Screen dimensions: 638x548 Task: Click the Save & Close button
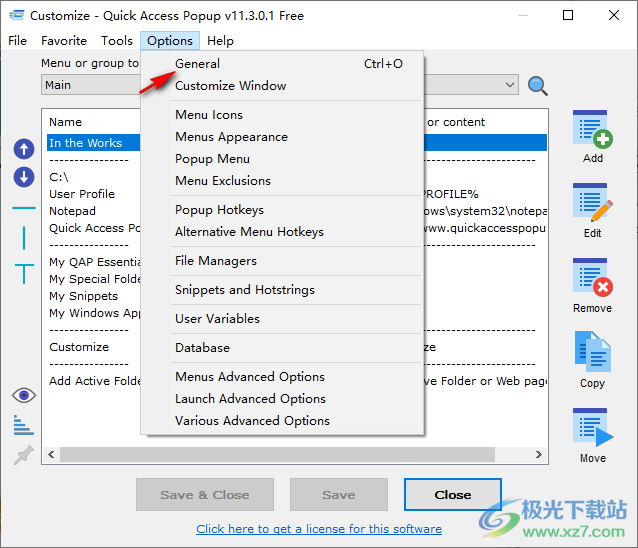click(205, 494)
